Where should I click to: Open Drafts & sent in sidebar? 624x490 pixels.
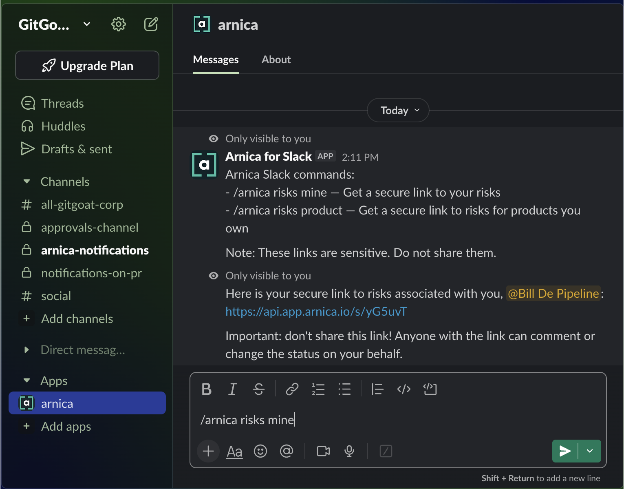[x=87, y=149]
